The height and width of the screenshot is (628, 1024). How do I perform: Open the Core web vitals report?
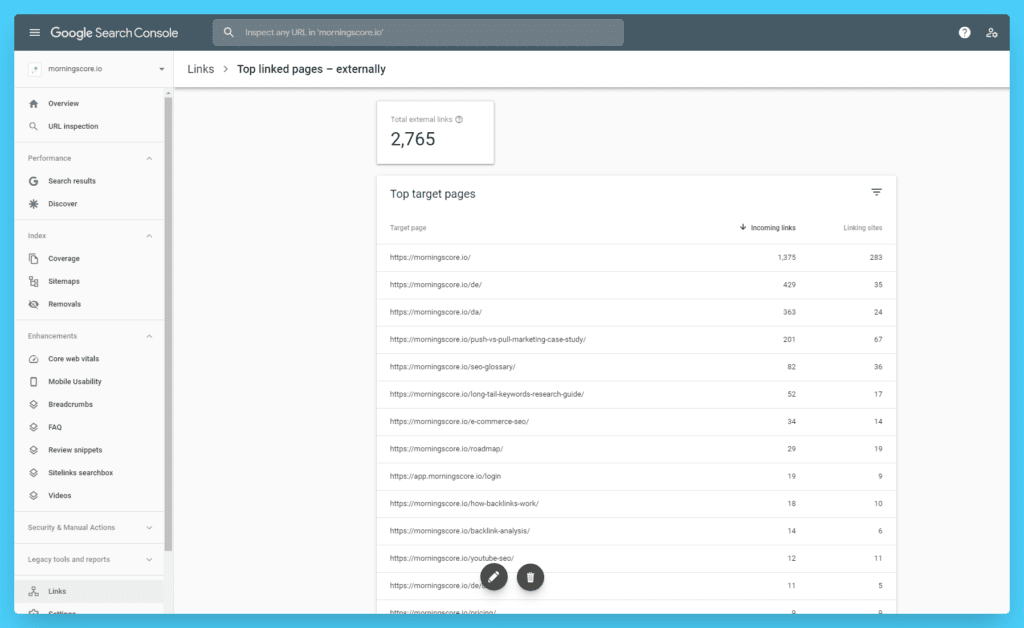coord(89,359)
